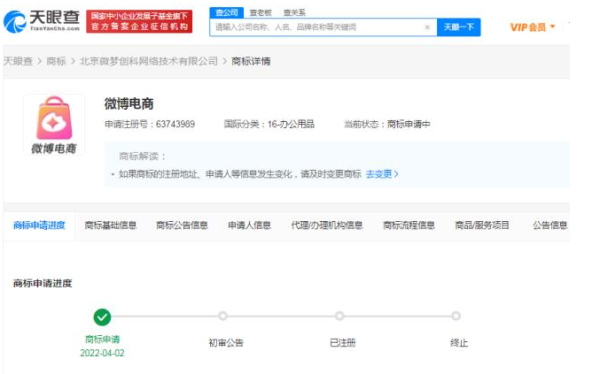Open 北京微梦创科网络技术有限公司 breadcrumb link

[148, 61]
